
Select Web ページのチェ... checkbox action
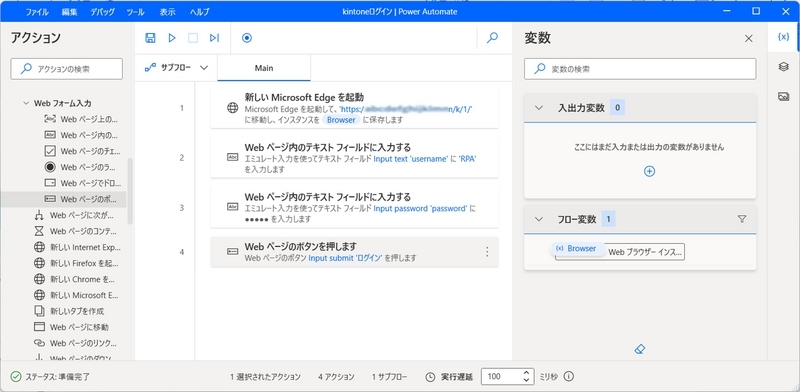82,151
